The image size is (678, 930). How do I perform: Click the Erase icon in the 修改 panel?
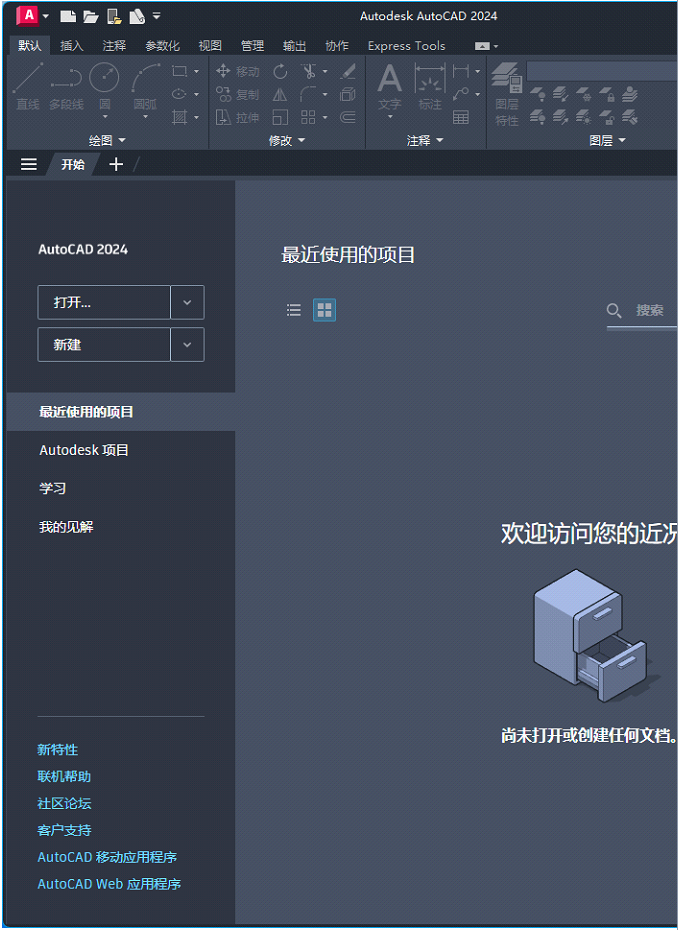[x=348, y=71]
